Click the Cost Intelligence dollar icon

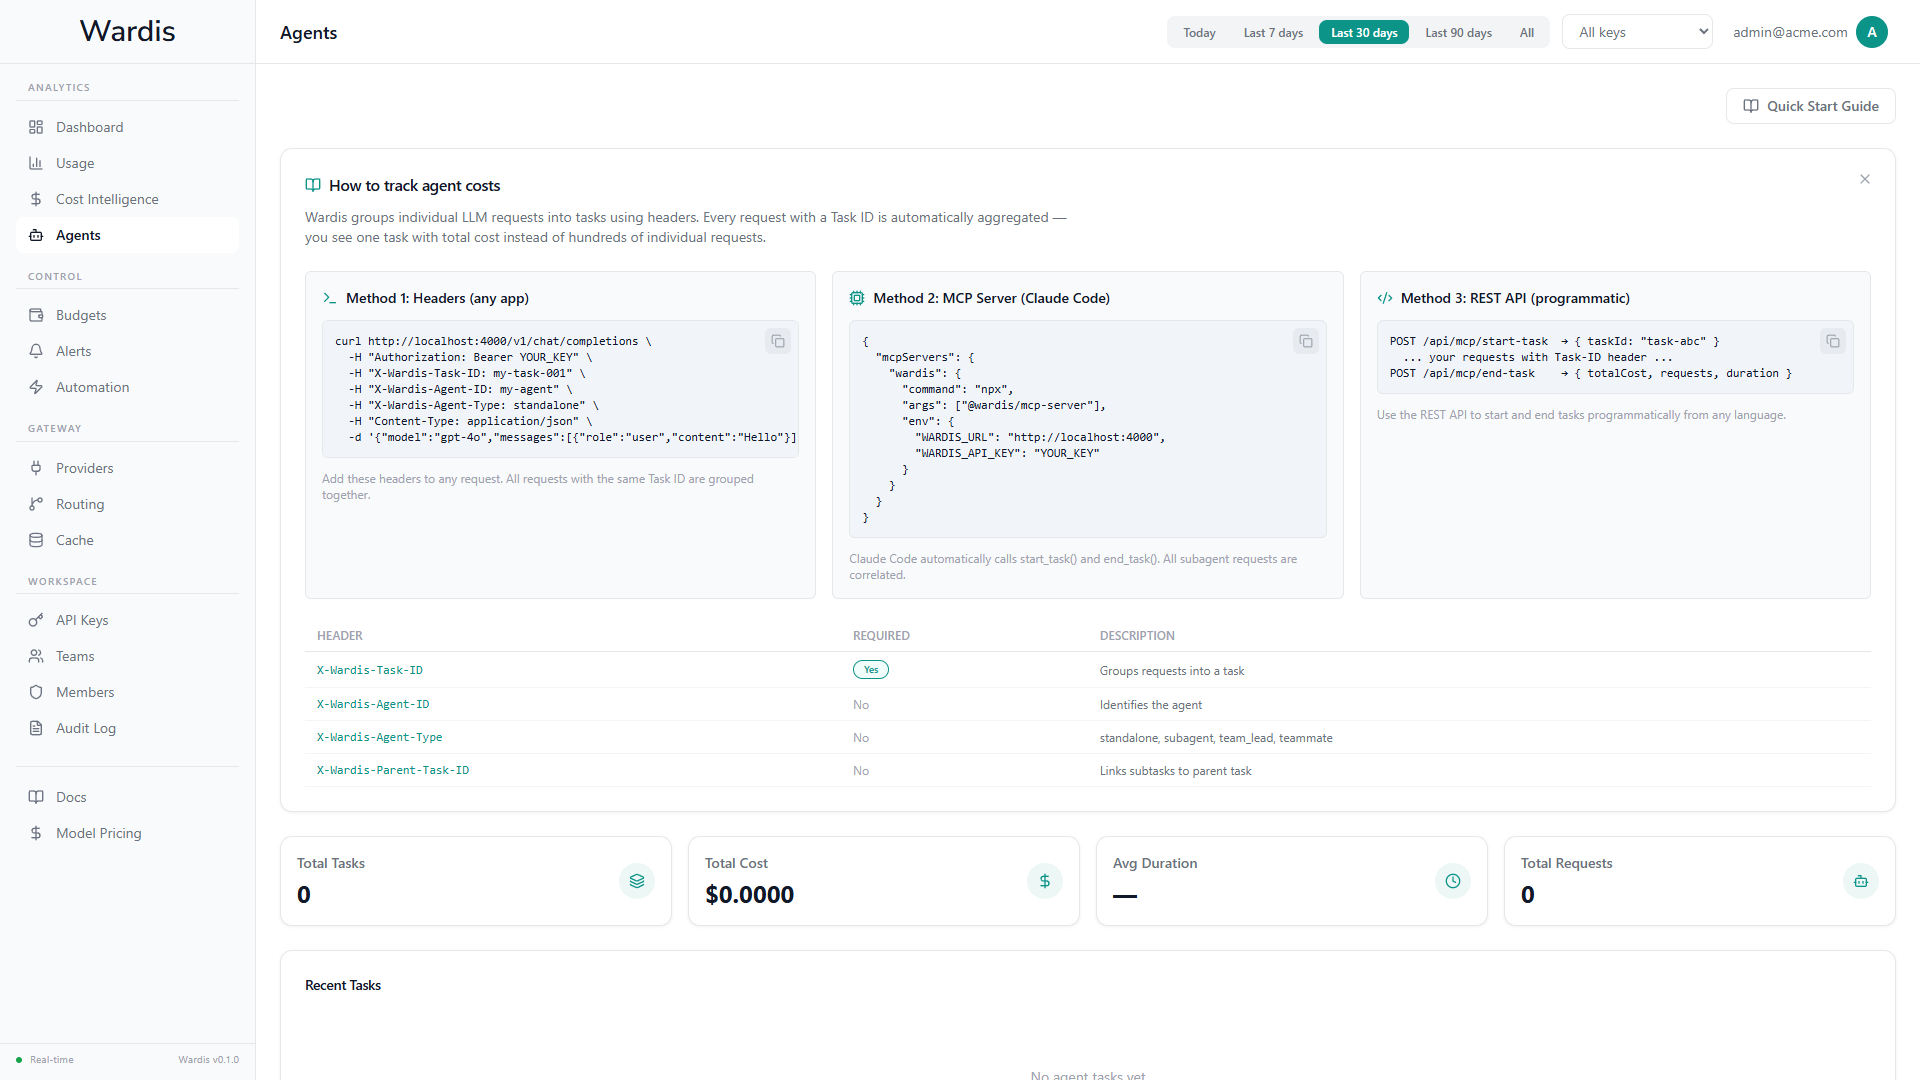tap(36, 199)
